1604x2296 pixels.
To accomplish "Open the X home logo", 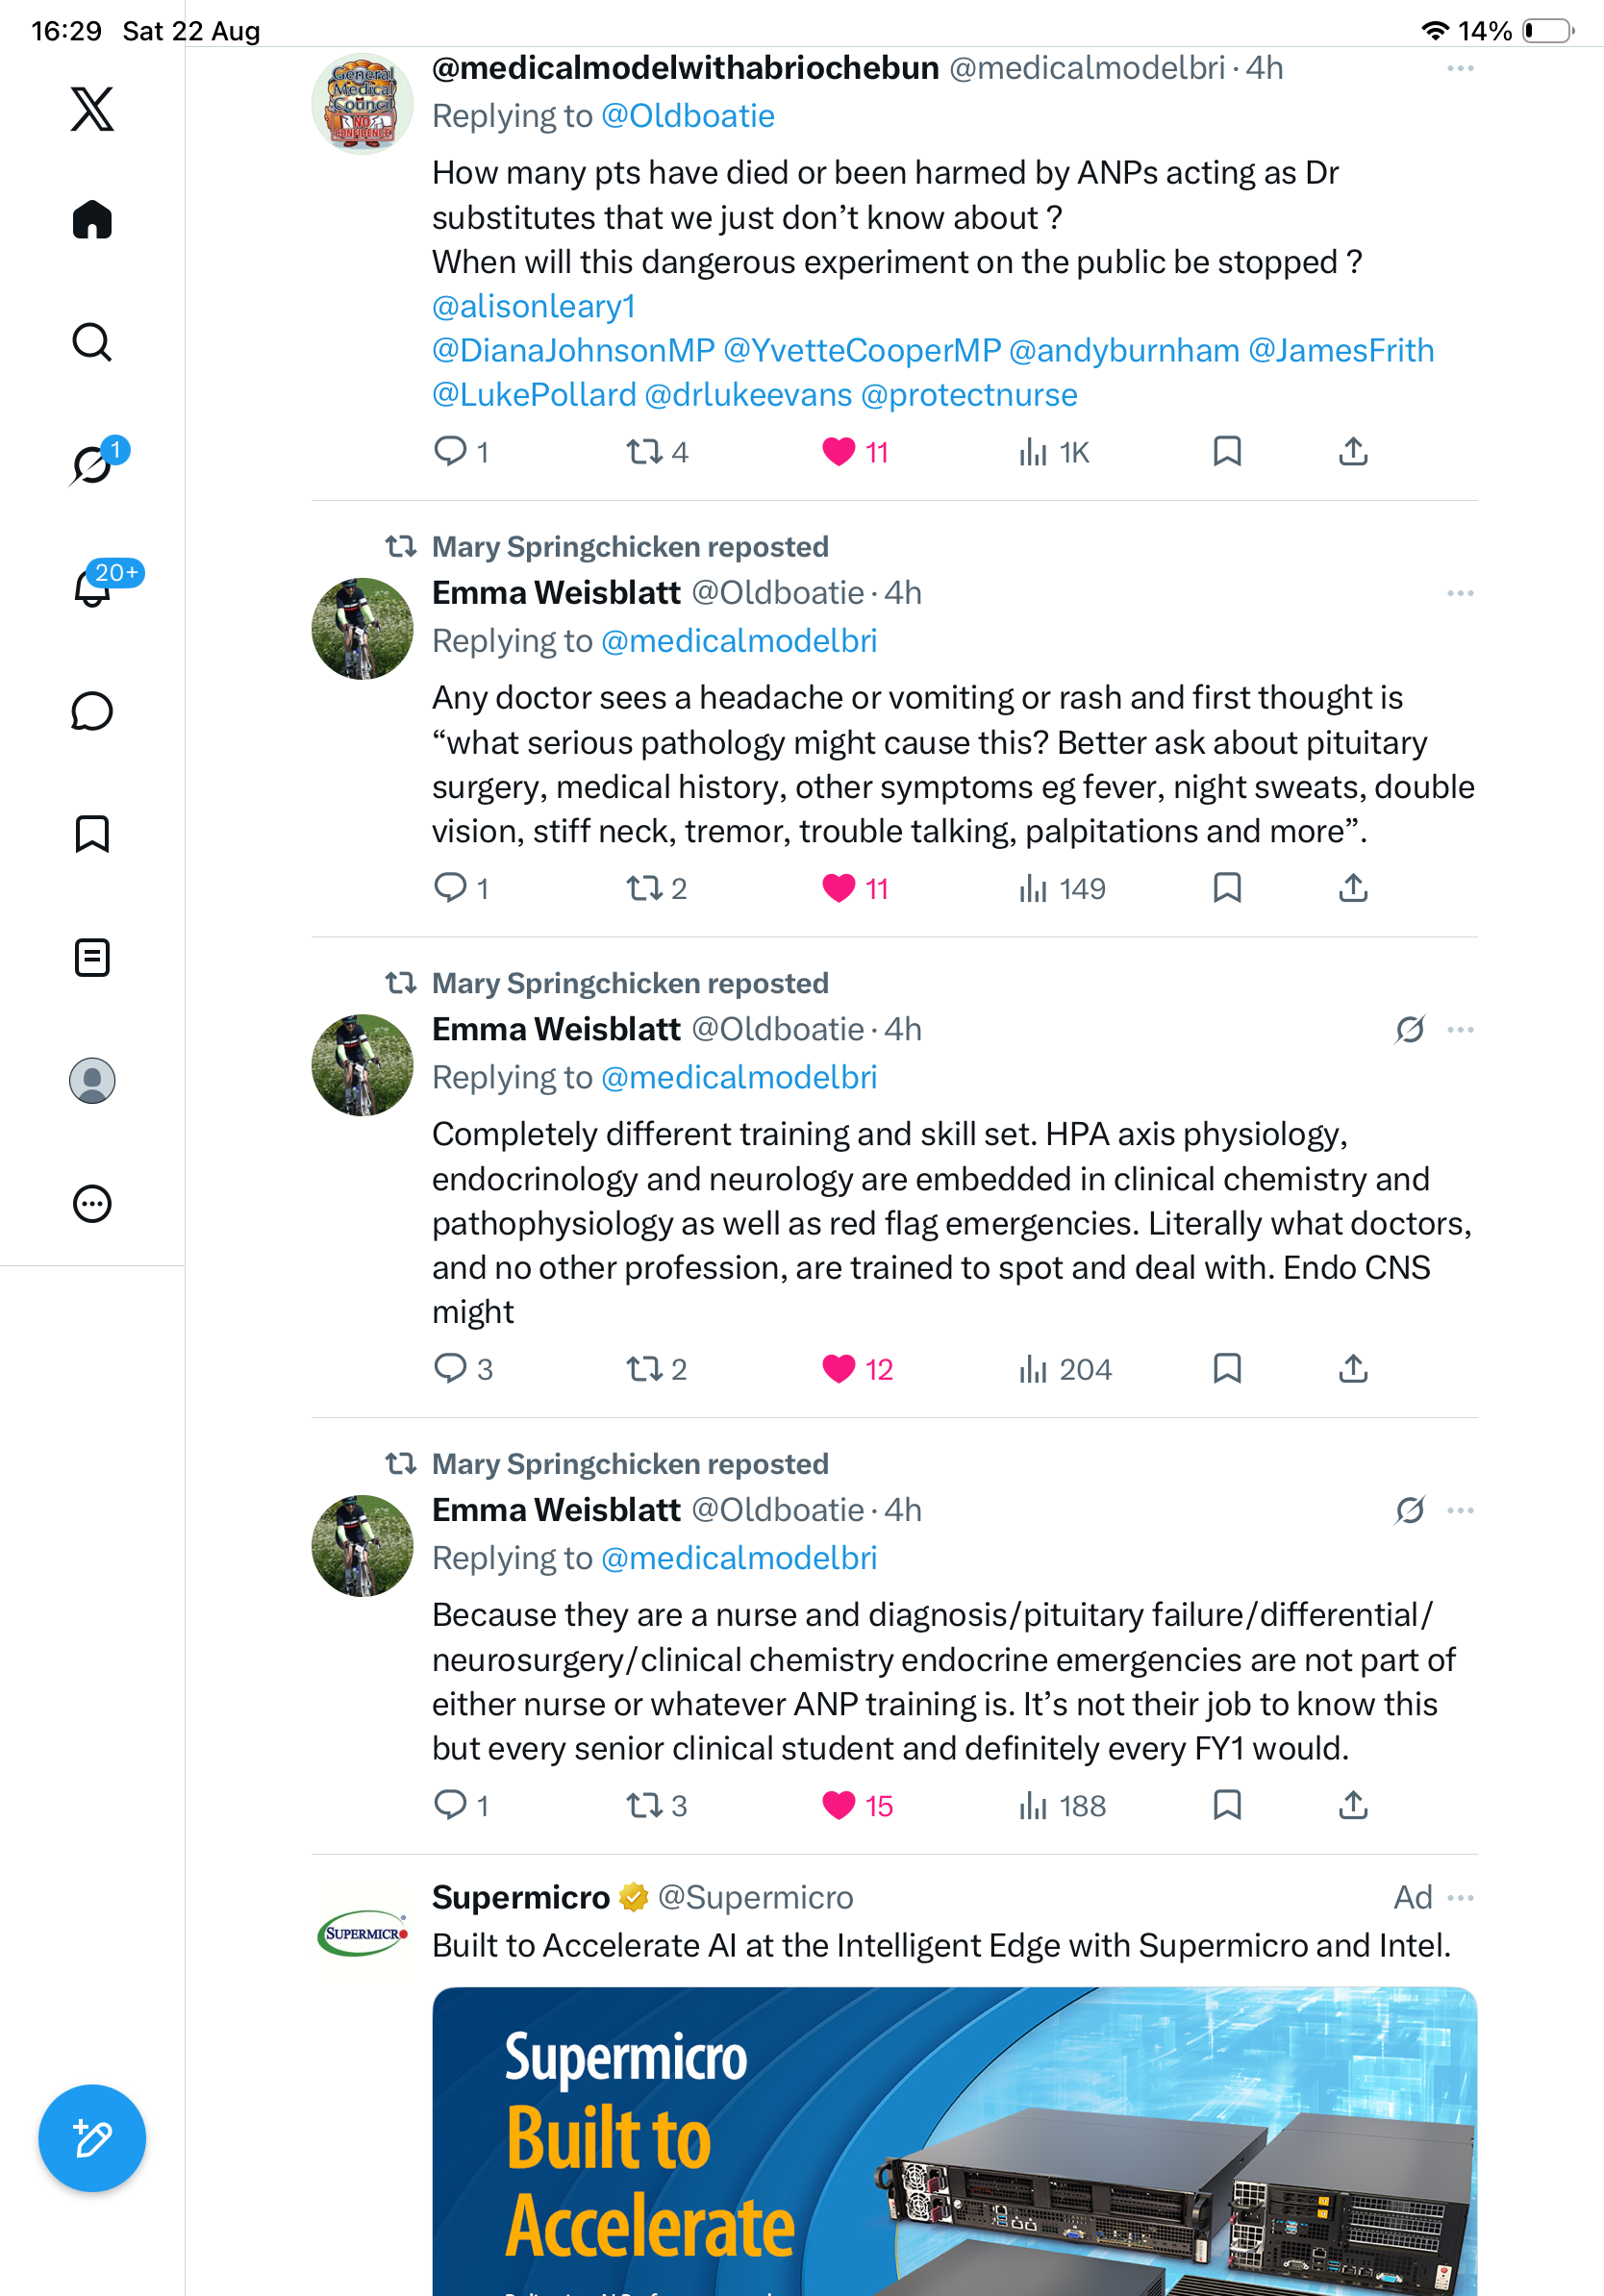I will tap(92, 109).
